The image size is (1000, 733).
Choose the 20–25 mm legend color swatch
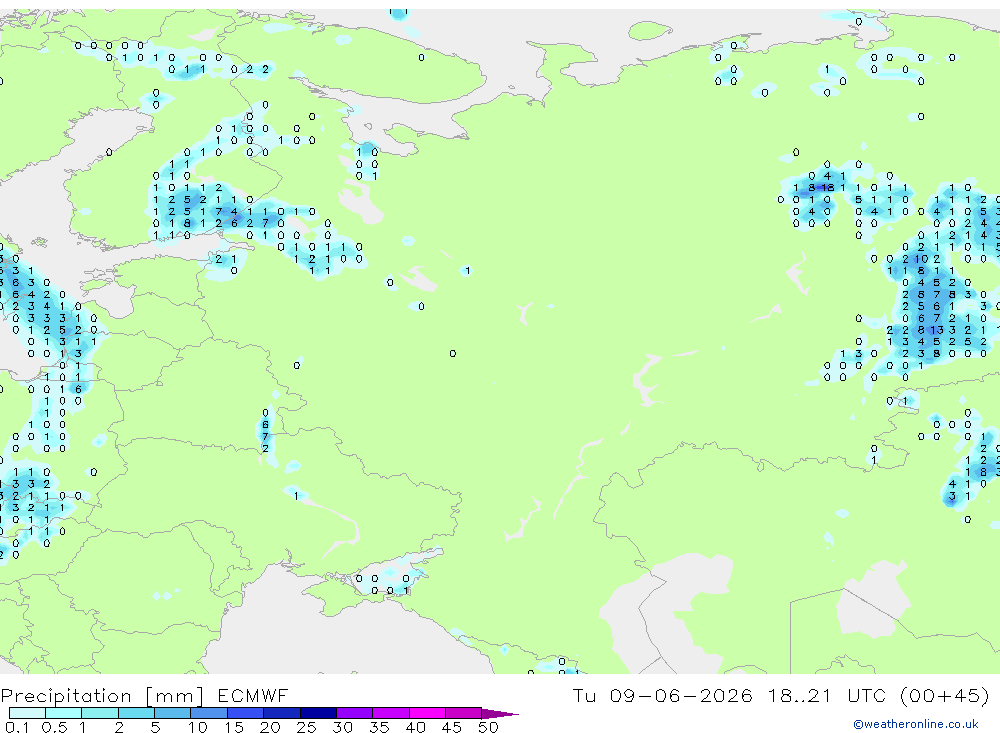point(282,713)
